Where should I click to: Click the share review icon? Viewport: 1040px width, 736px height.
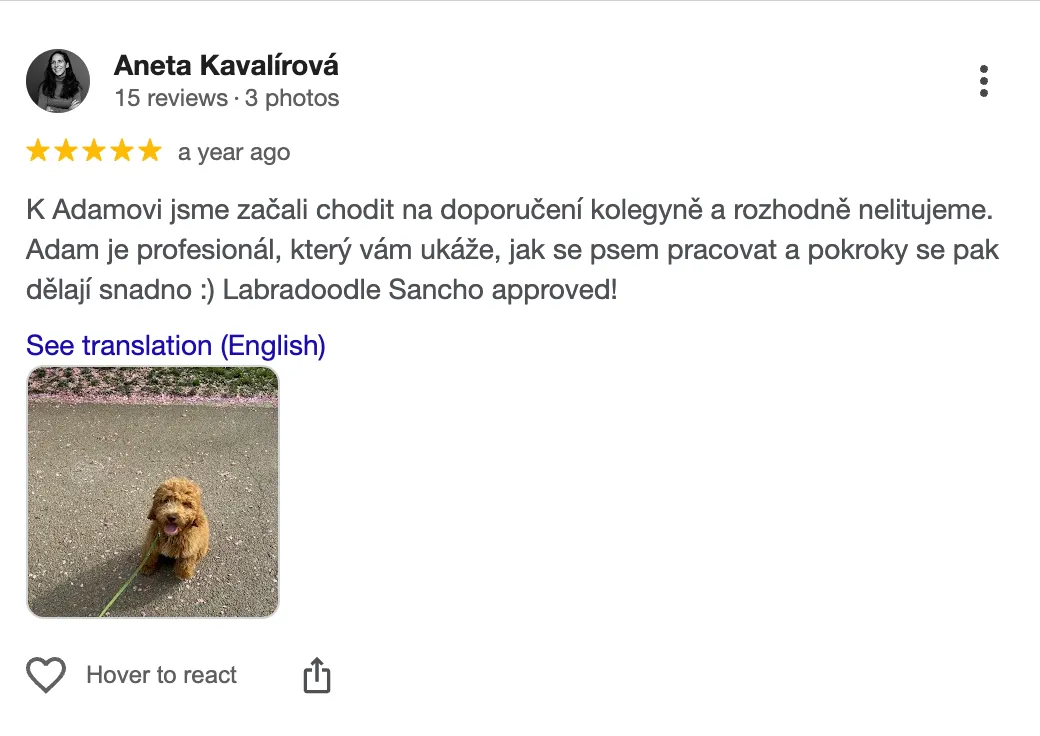(316, 675)
